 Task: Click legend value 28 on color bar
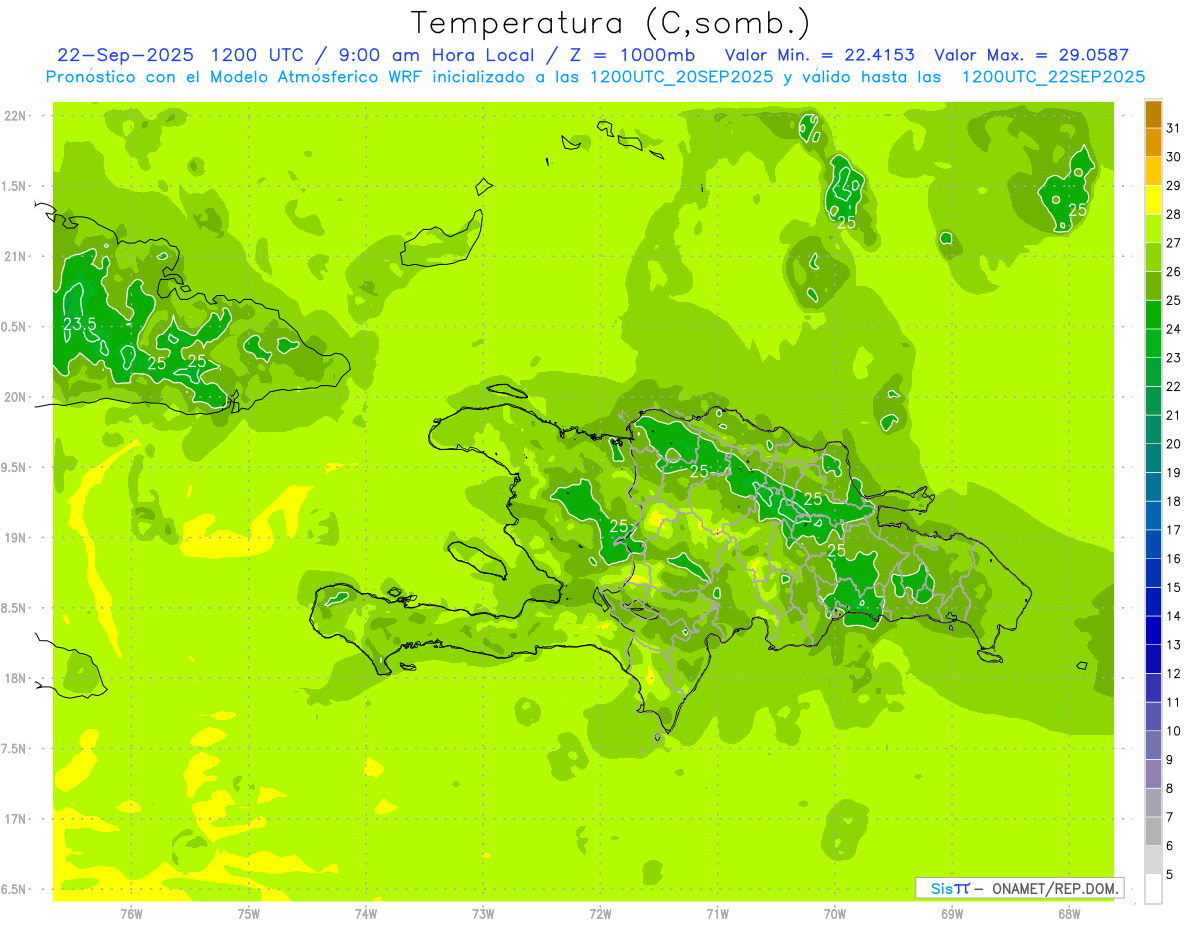[1173, 214]
